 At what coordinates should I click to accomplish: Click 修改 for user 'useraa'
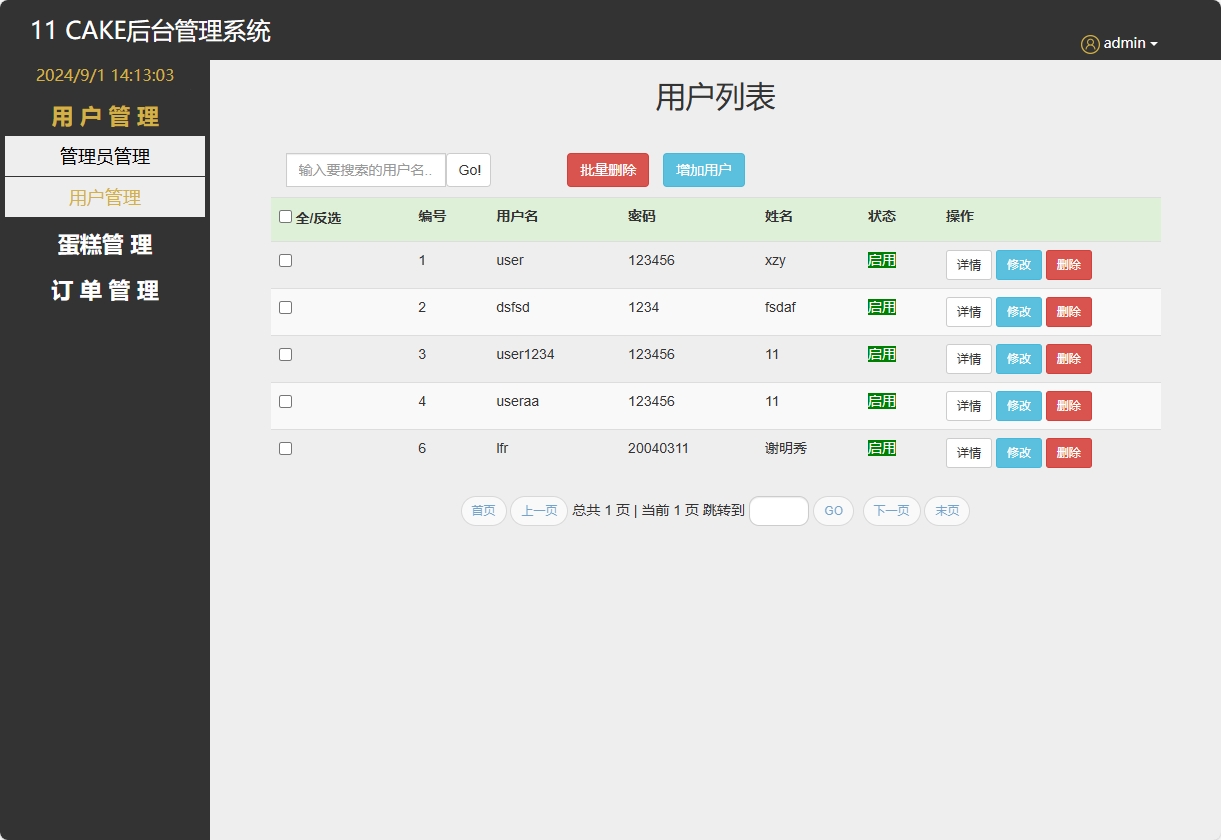pyautogui.click(x=1018, y=405)
